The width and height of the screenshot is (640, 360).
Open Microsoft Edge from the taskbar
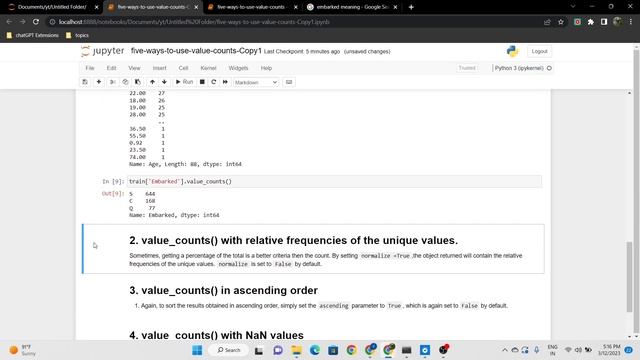point(315,350)
